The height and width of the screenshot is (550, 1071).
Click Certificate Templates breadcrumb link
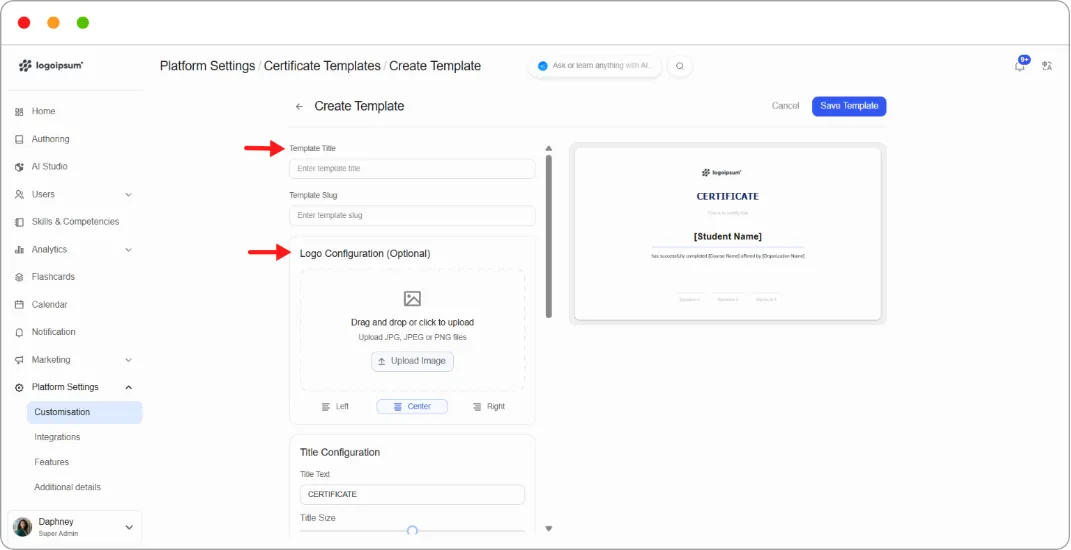click(322, 66)
